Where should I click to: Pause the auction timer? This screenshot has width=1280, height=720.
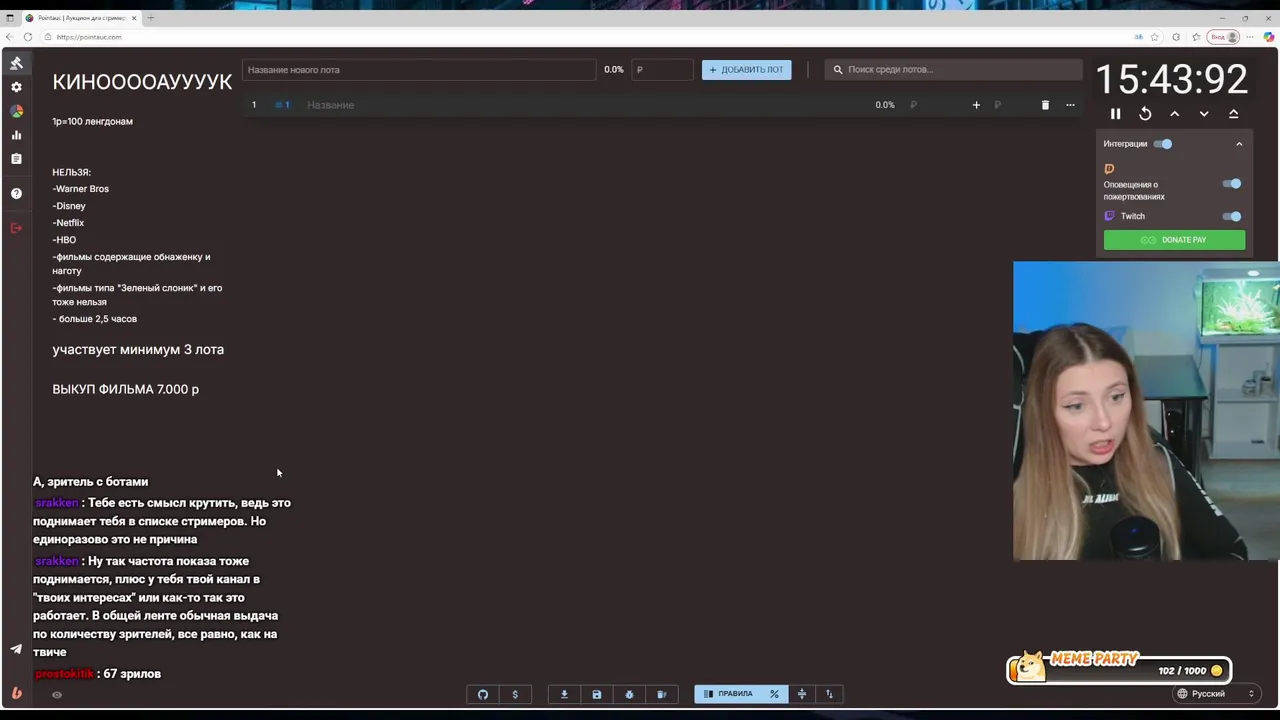tap(1116, 114)
